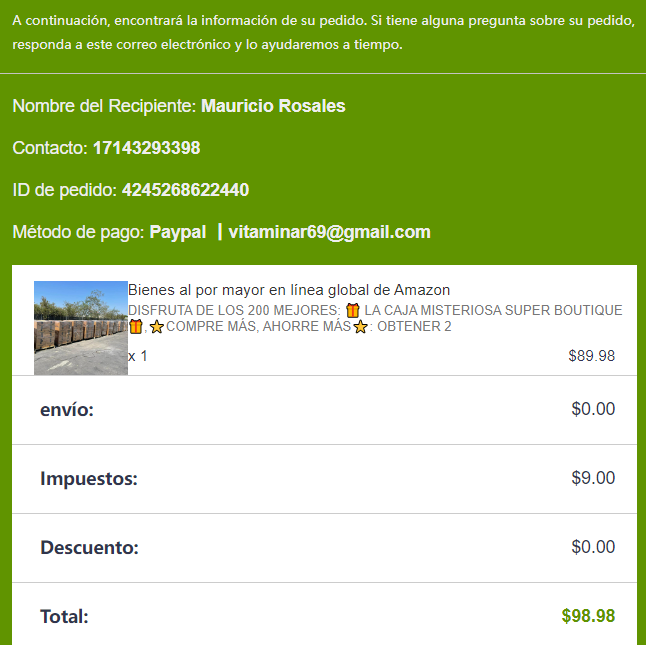Click the green total amount $98.98

[x=588, y=616]
